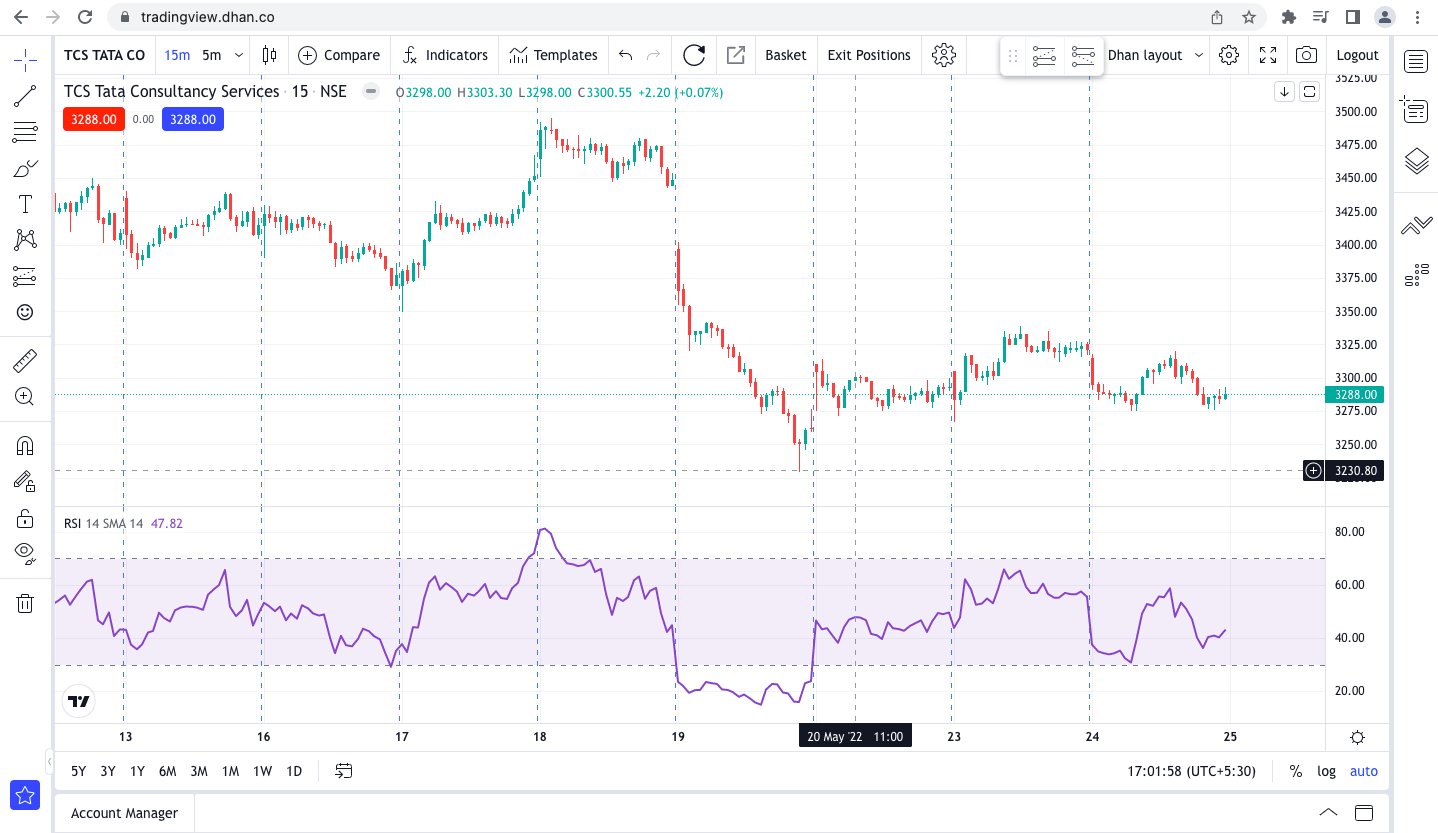Open the go to date picker
Viewport: 1438px width, 833px height.
[x=344, y=771]
